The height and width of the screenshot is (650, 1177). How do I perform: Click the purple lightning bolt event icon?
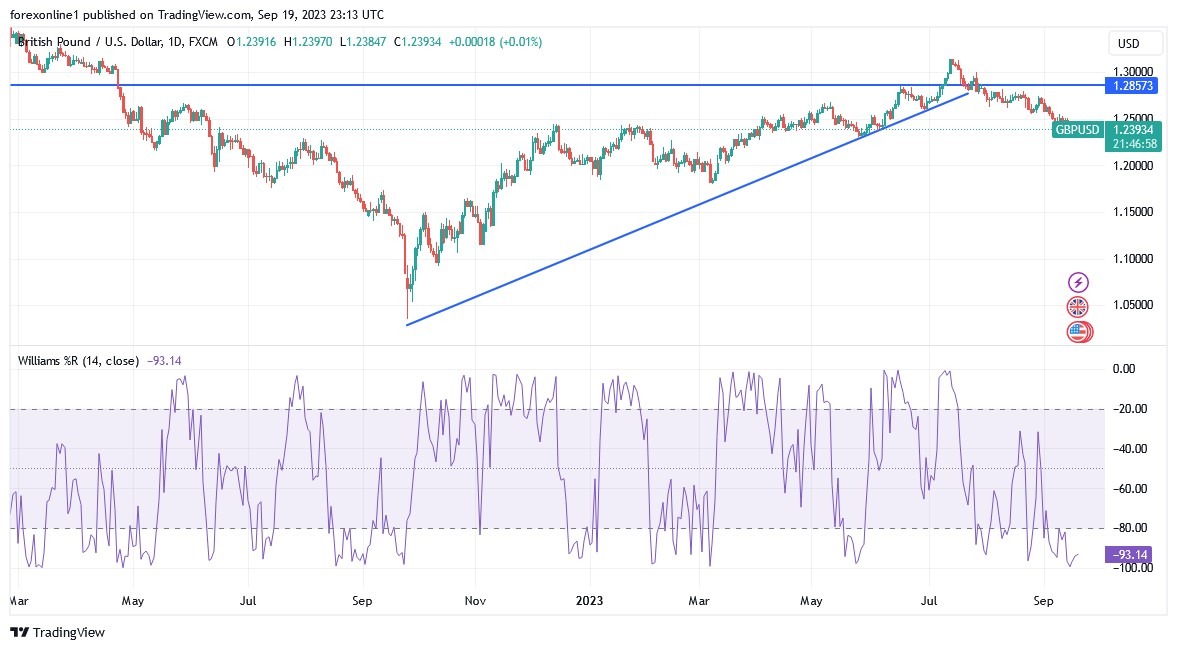click(1078, 283)
